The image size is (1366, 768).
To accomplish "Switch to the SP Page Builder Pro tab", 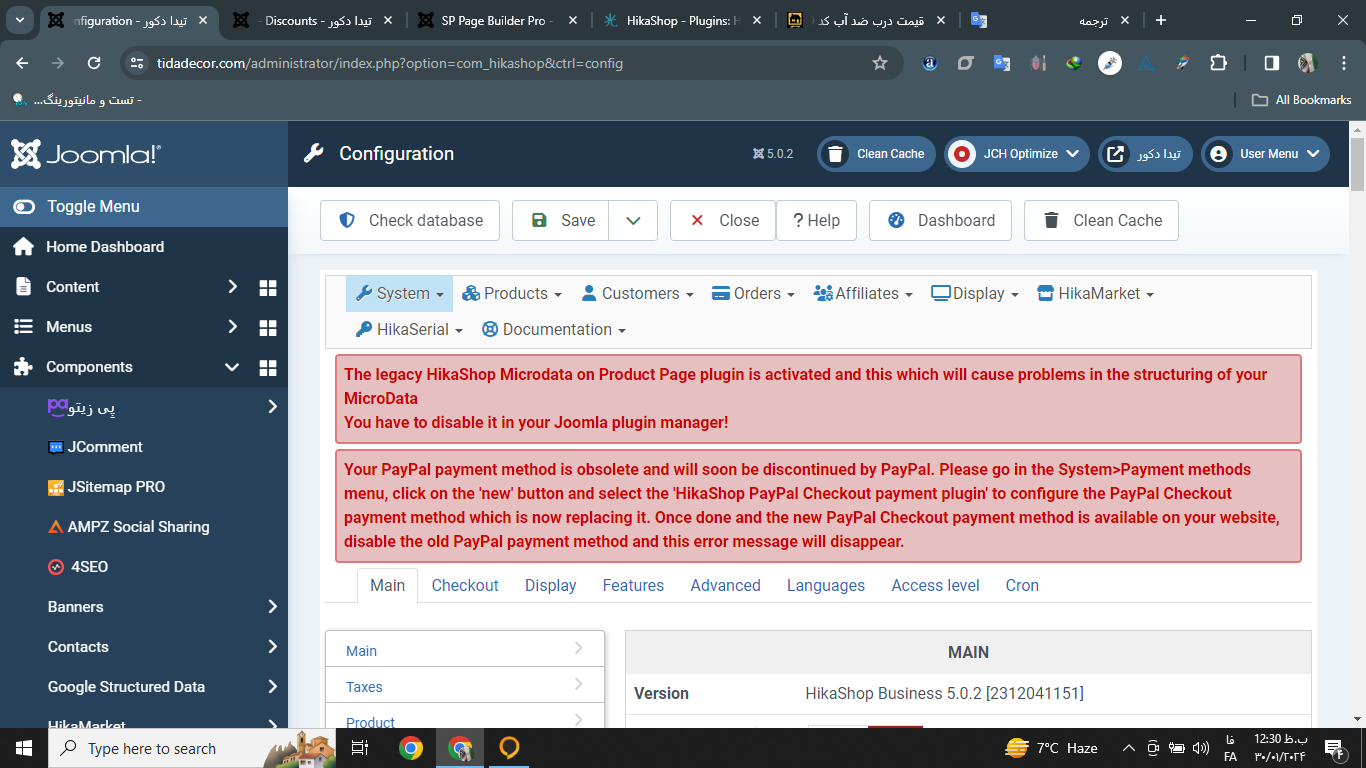I will tap(498, 21).
